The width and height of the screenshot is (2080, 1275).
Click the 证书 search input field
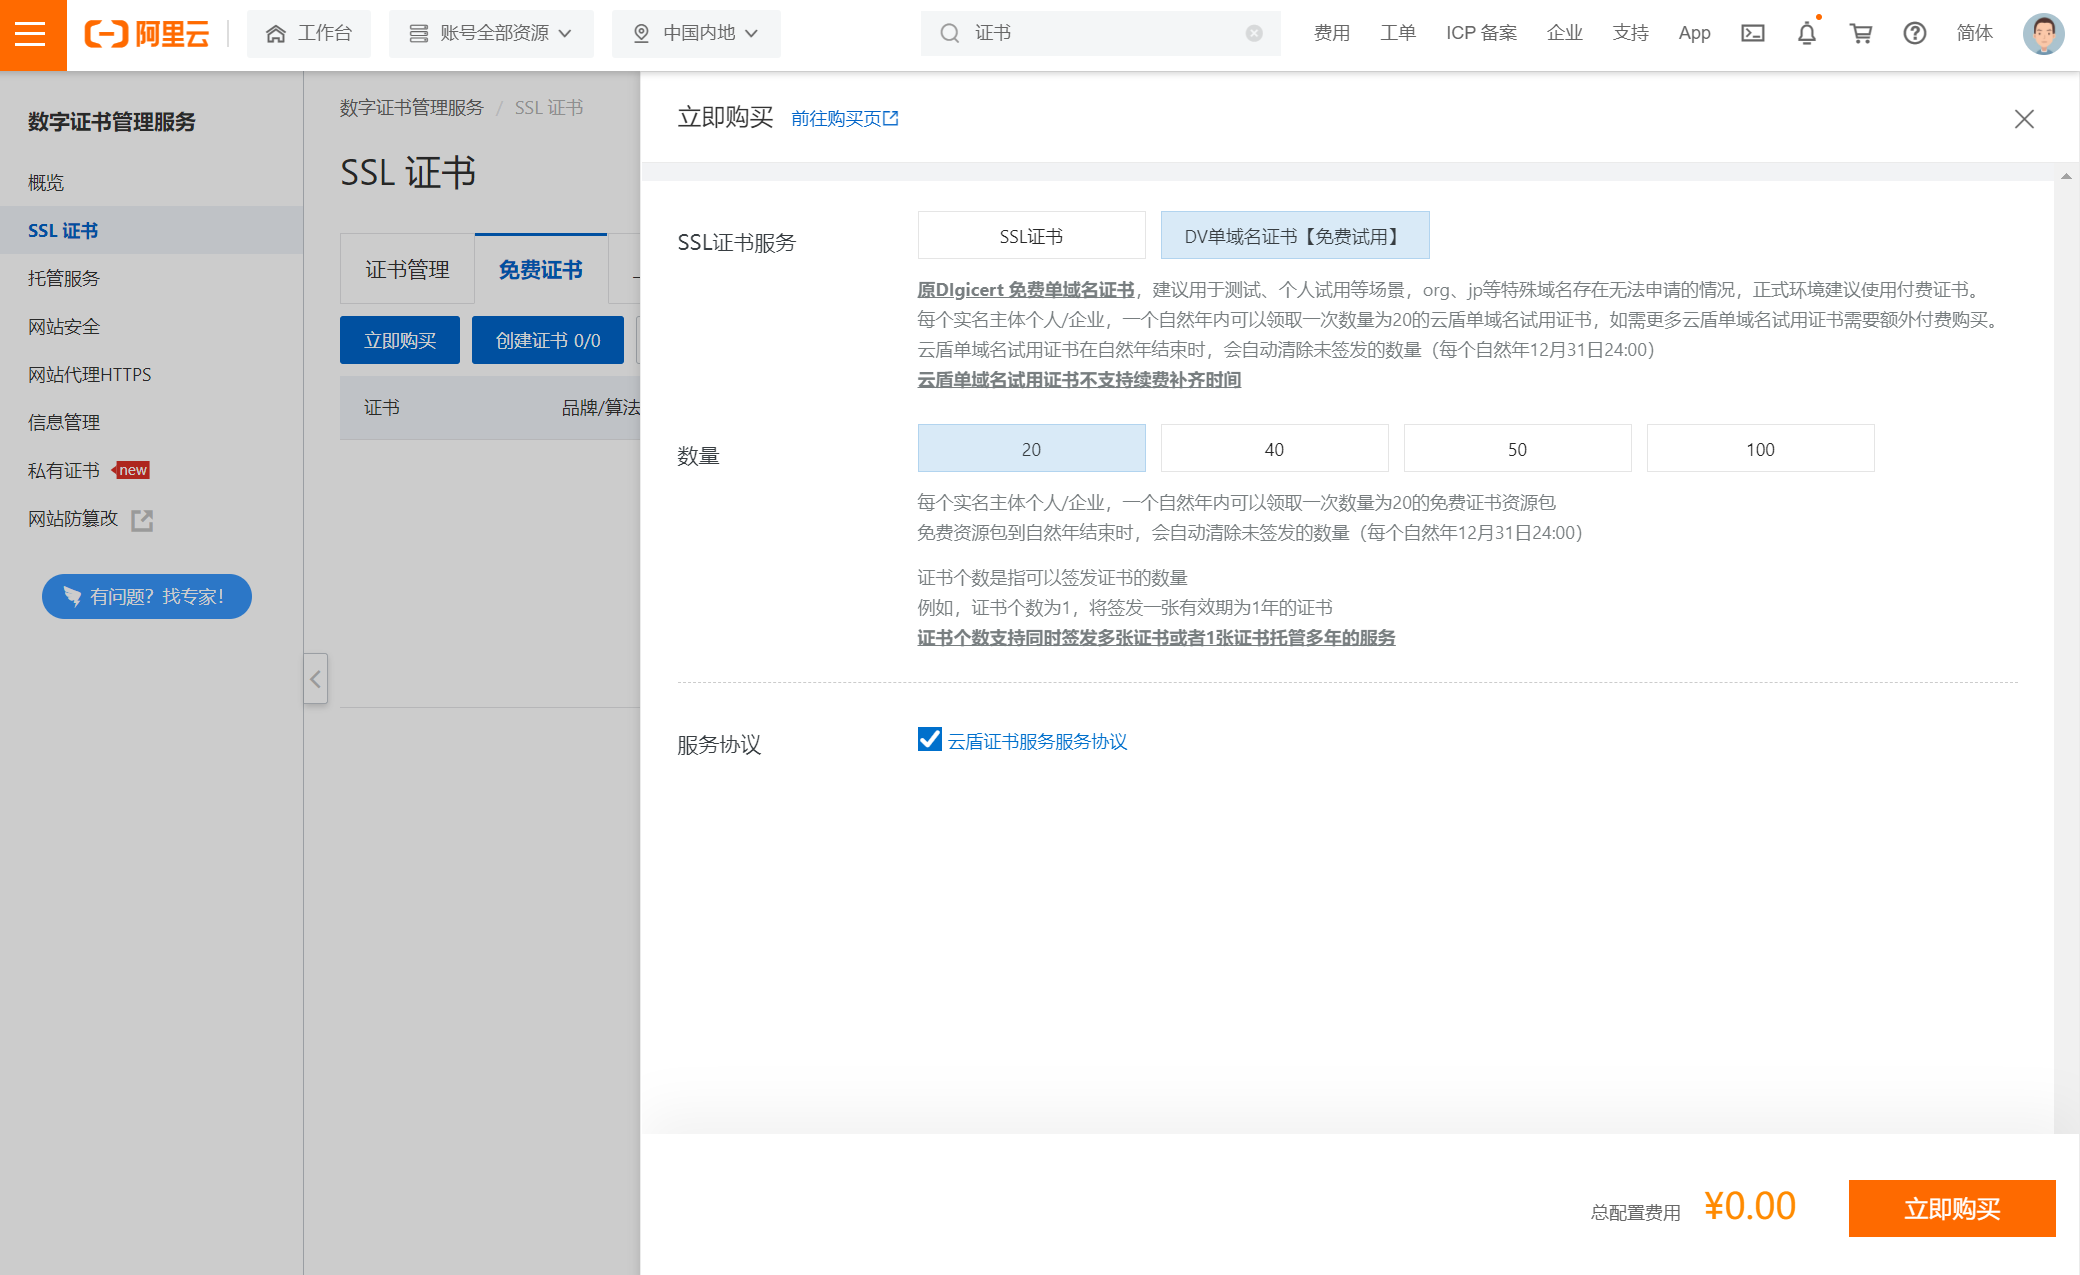pyautogui.click(x=1100, y=34)
